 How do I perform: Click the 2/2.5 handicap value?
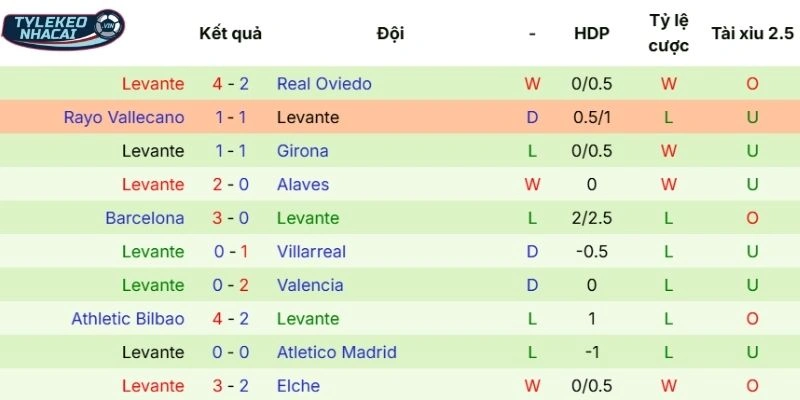click(591, 218)
